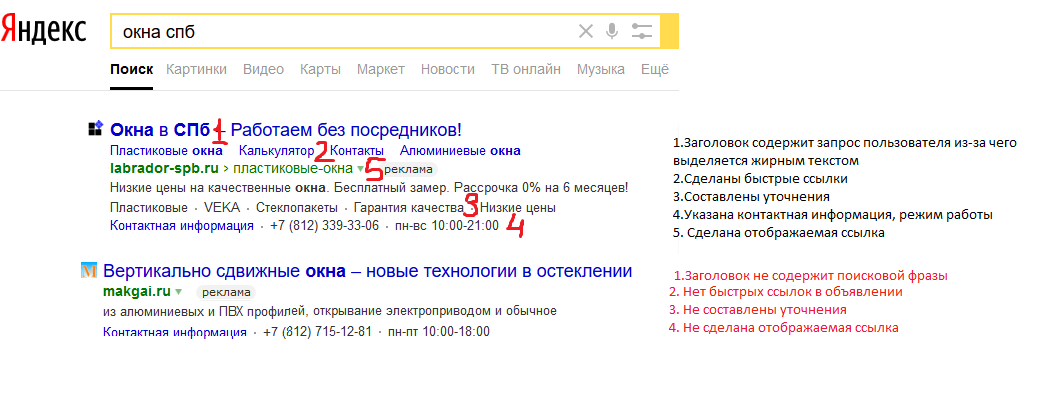Open the makgai.ru green URL
This screenshot has width=1063, height=412.
(x=136, y=292)
